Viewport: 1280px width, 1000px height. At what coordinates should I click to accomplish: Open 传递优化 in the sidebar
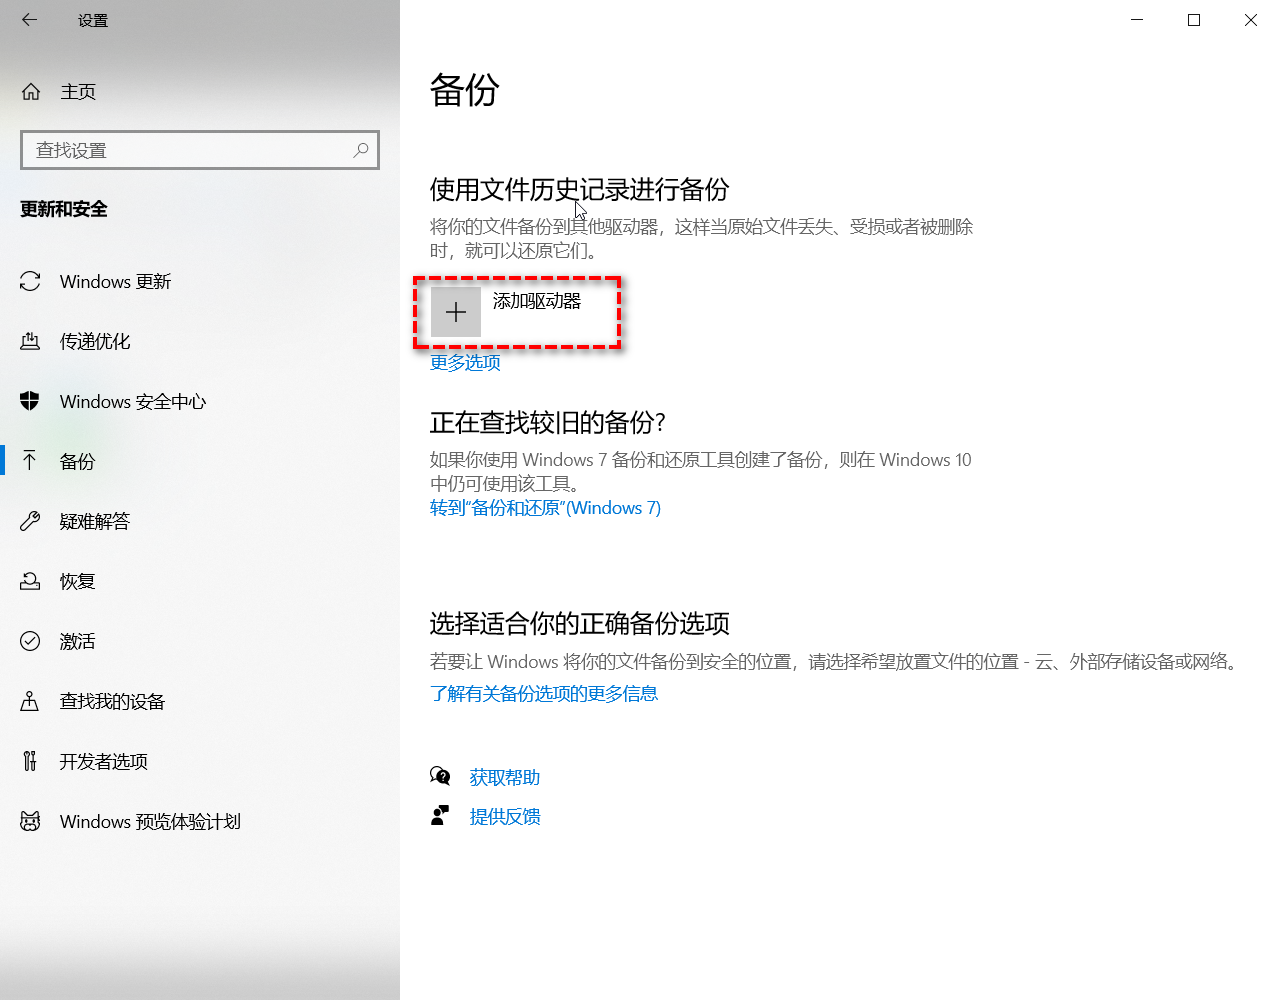95,342
